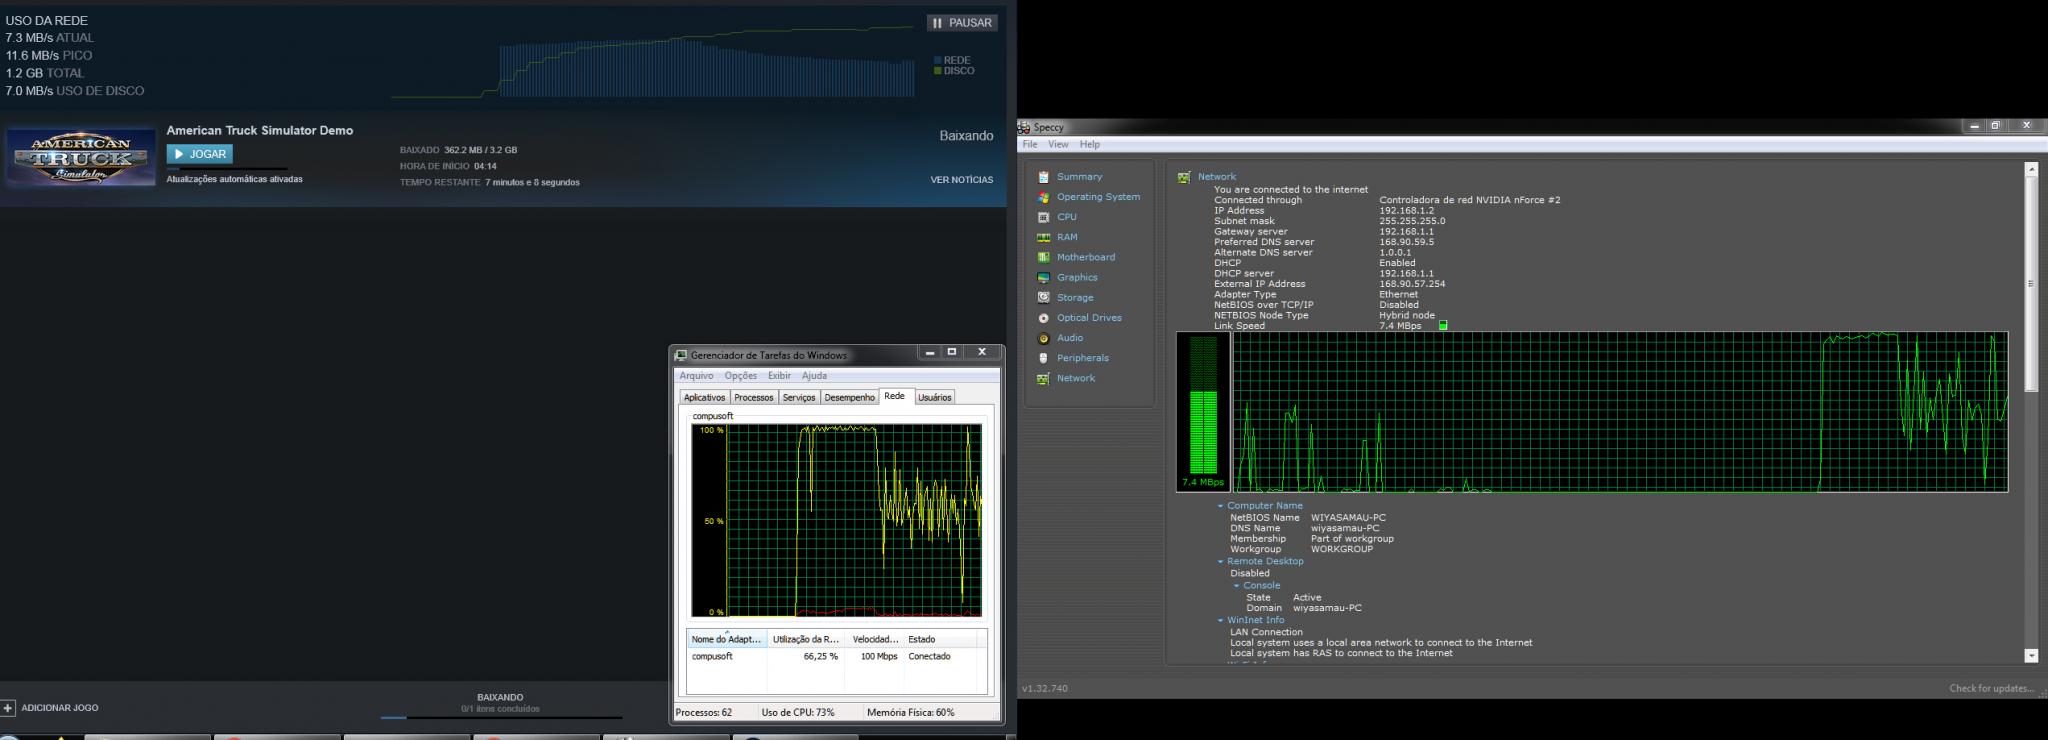The width and height of the screenshot is (2048, 740).
Task: Click the Motherboard icon in Speccy sidebar
Action: pyautogui.click(x=1043, y=257)
